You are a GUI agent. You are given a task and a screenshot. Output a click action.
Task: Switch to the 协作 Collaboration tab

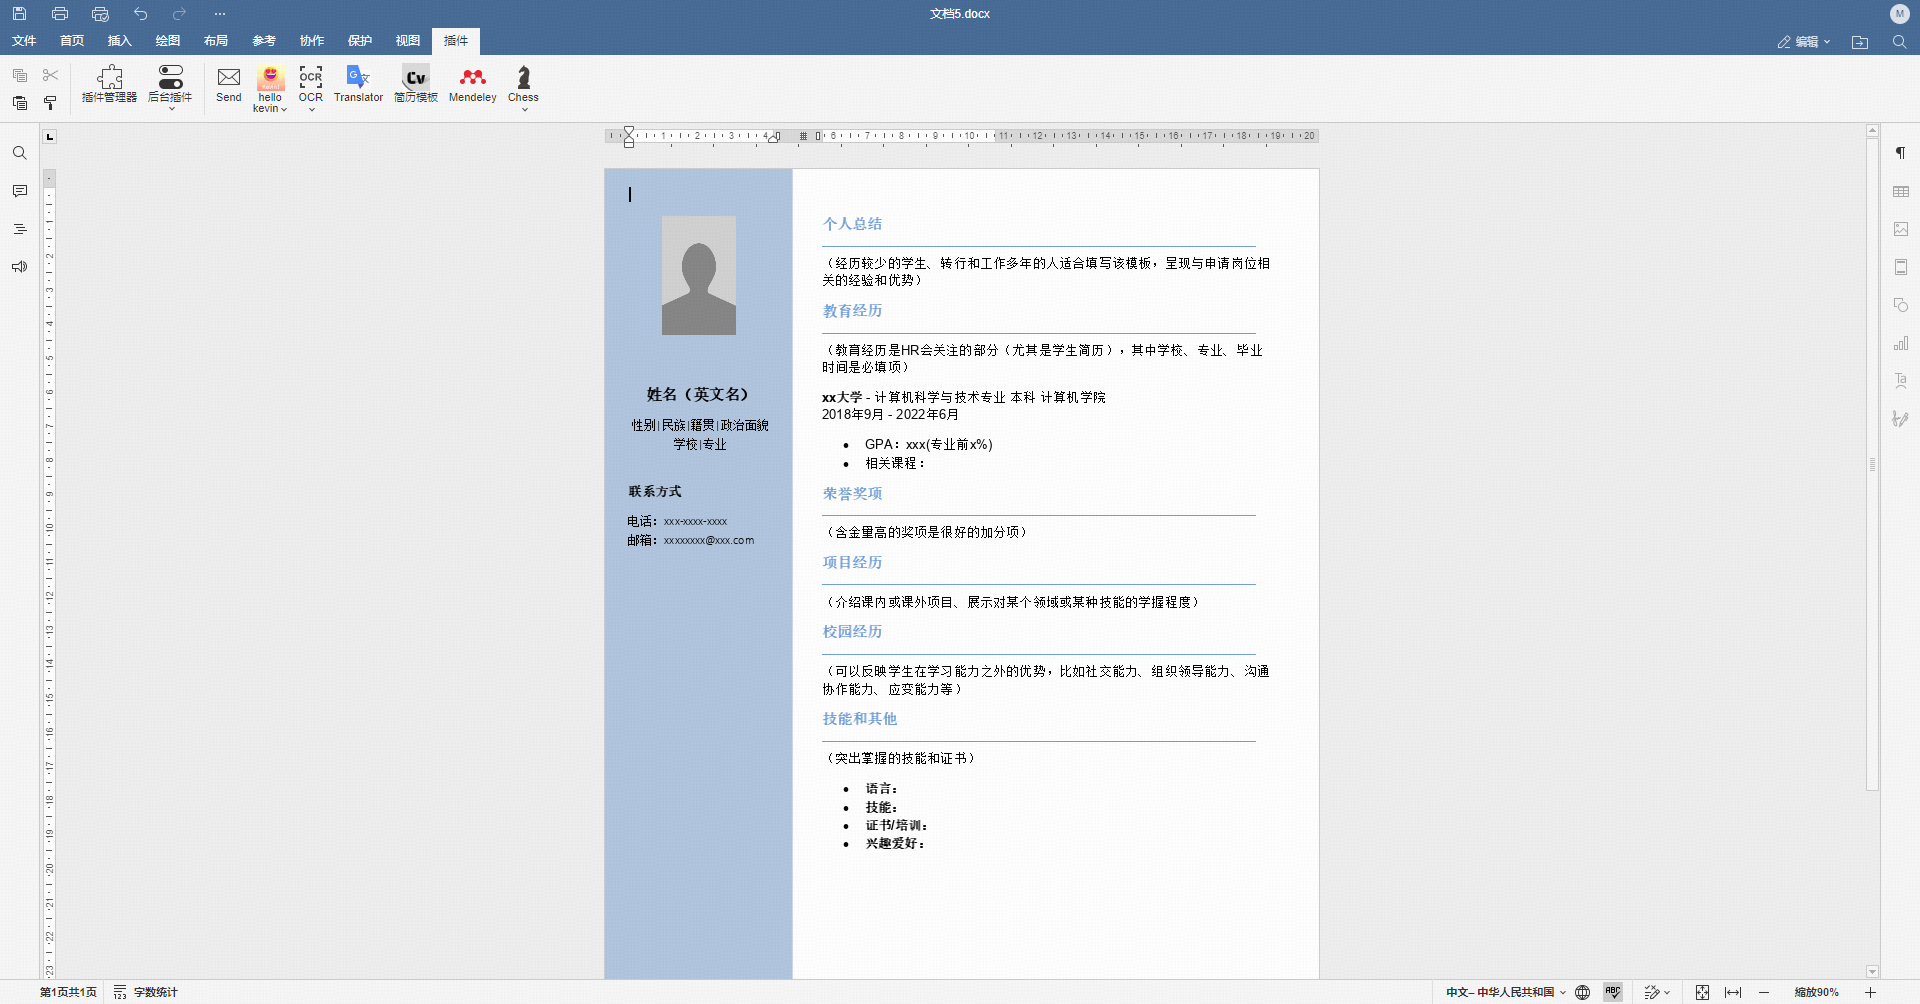tap(312, 41)
